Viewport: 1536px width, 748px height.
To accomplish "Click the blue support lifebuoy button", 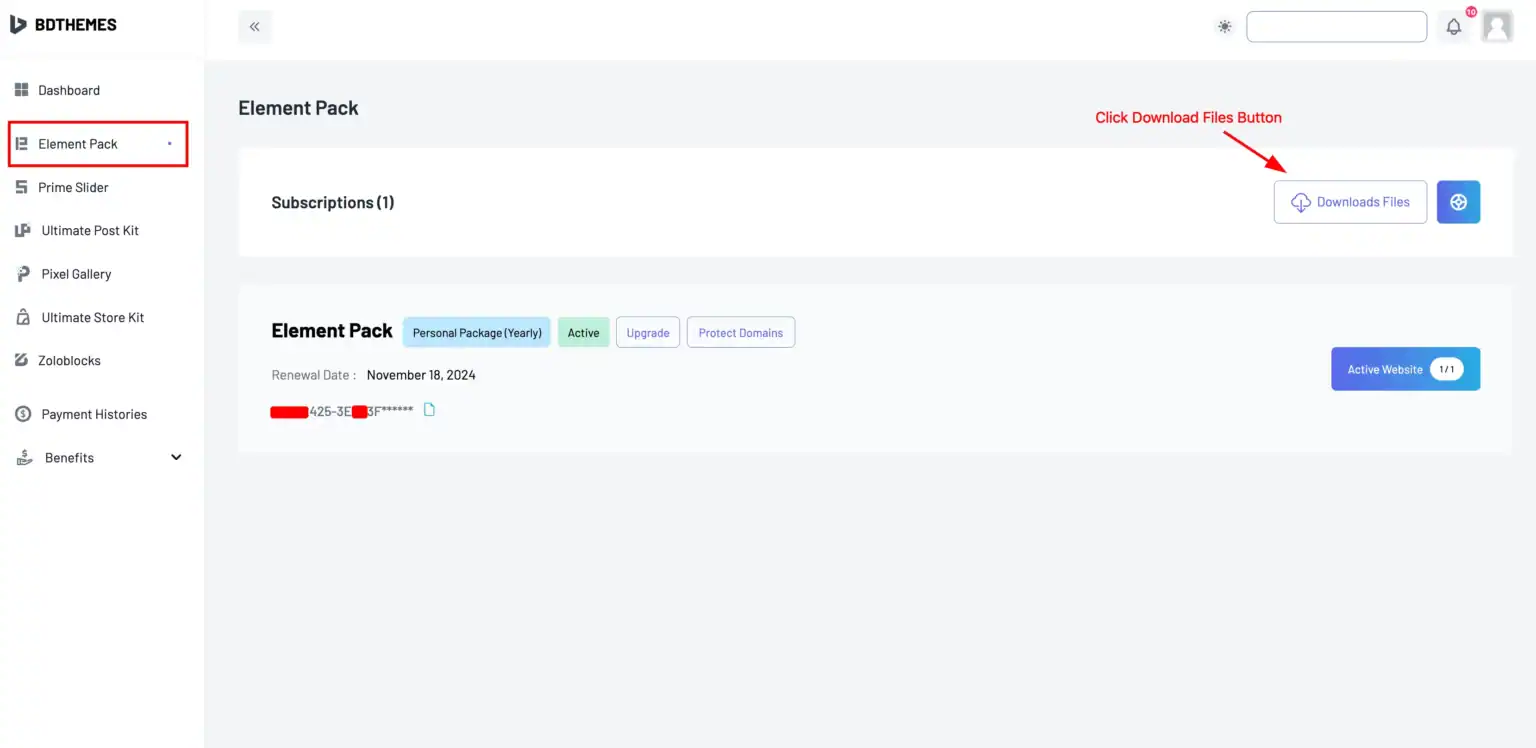I will click(x=1458, y=202).
